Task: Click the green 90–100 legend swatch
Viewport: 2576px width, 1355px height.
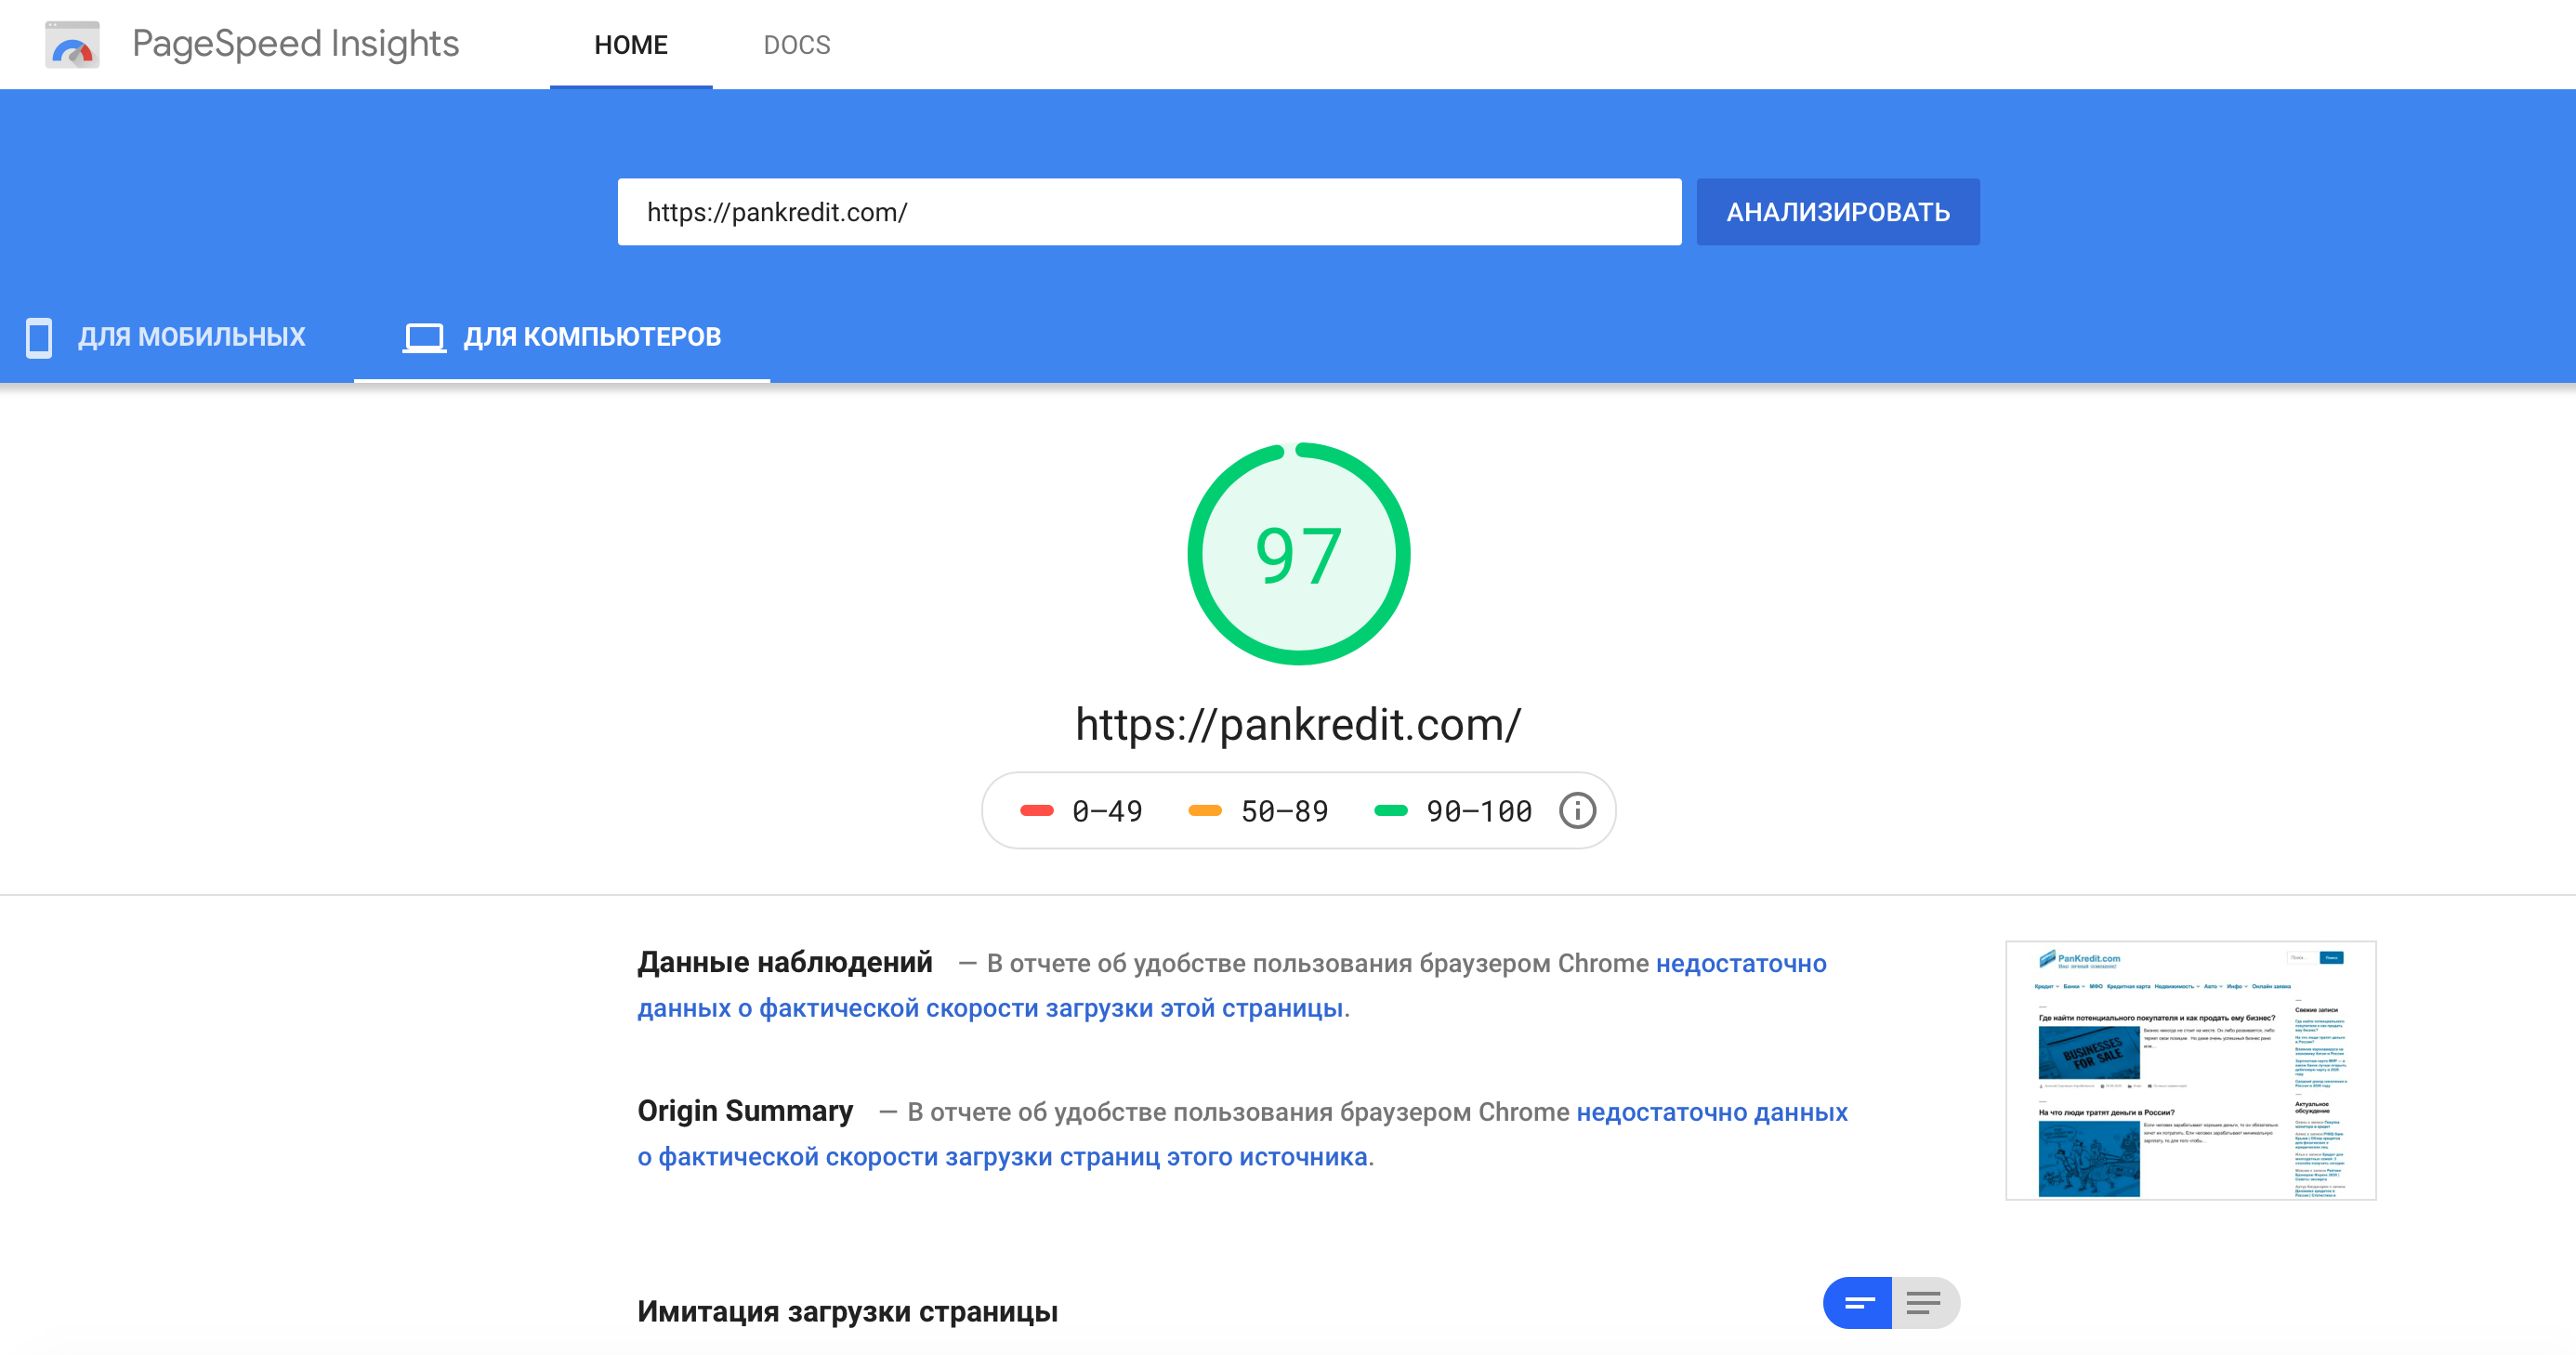Action: point(1391,811)
